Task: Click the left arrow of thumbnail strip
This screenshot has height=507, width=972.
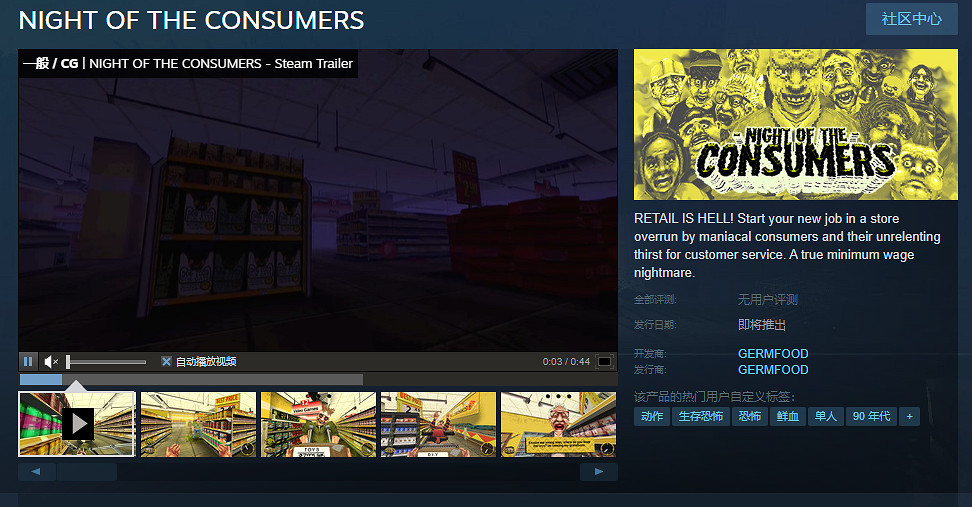Action: click(37, 472)
